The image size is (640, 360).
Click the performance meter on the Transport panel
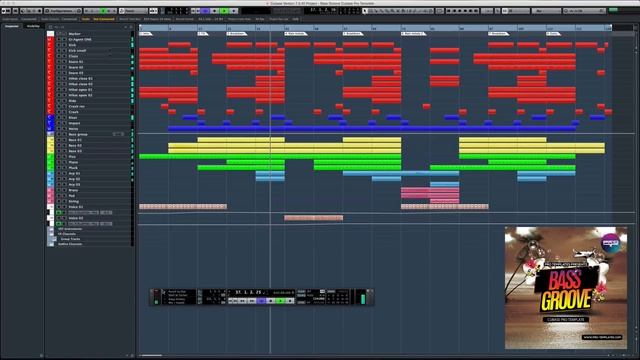pos(156,296)
